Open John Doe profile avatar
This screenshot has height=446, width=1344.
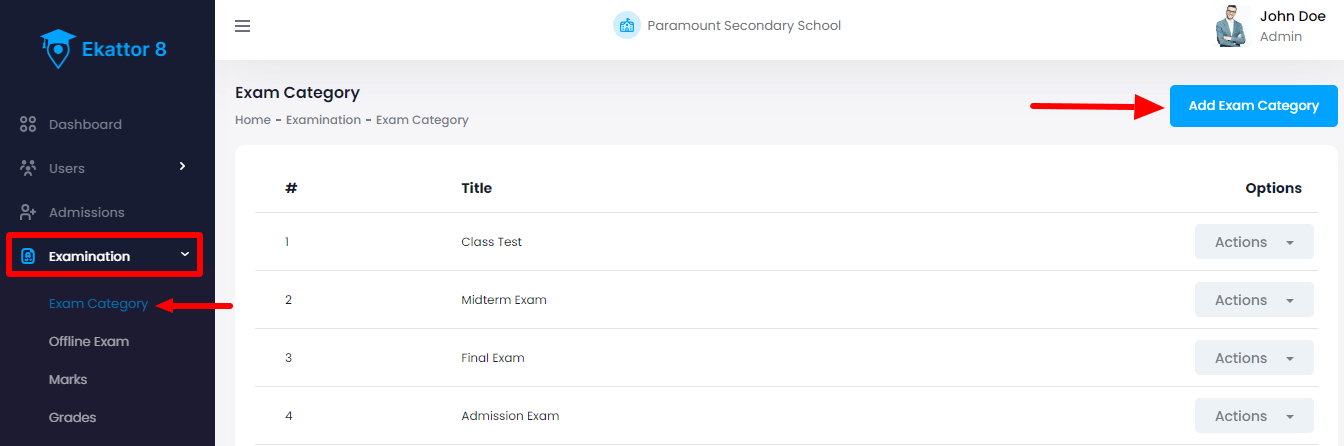click(x=1232, y=26)
